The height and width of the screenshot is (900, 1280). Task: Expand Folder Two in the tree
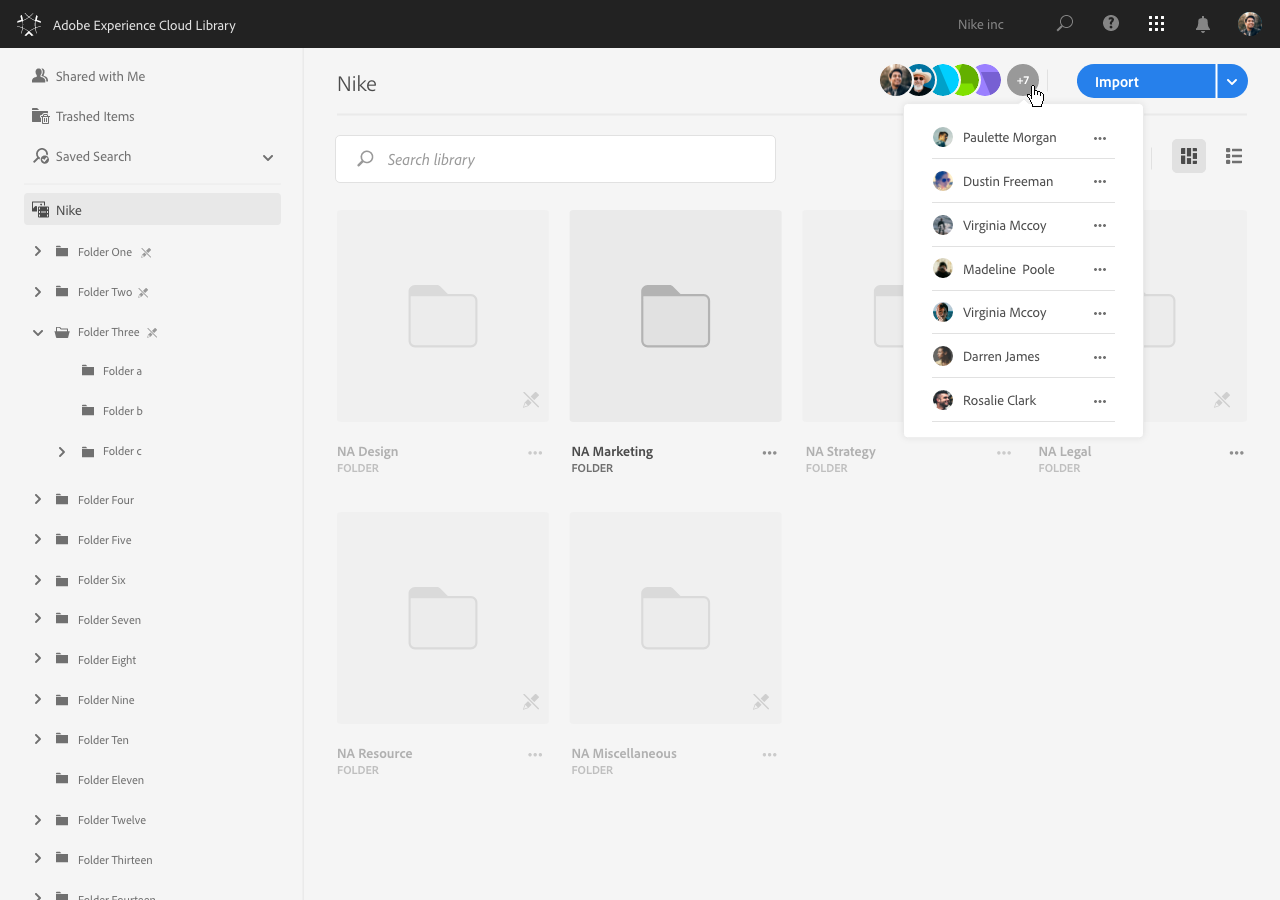pos(38,291)
